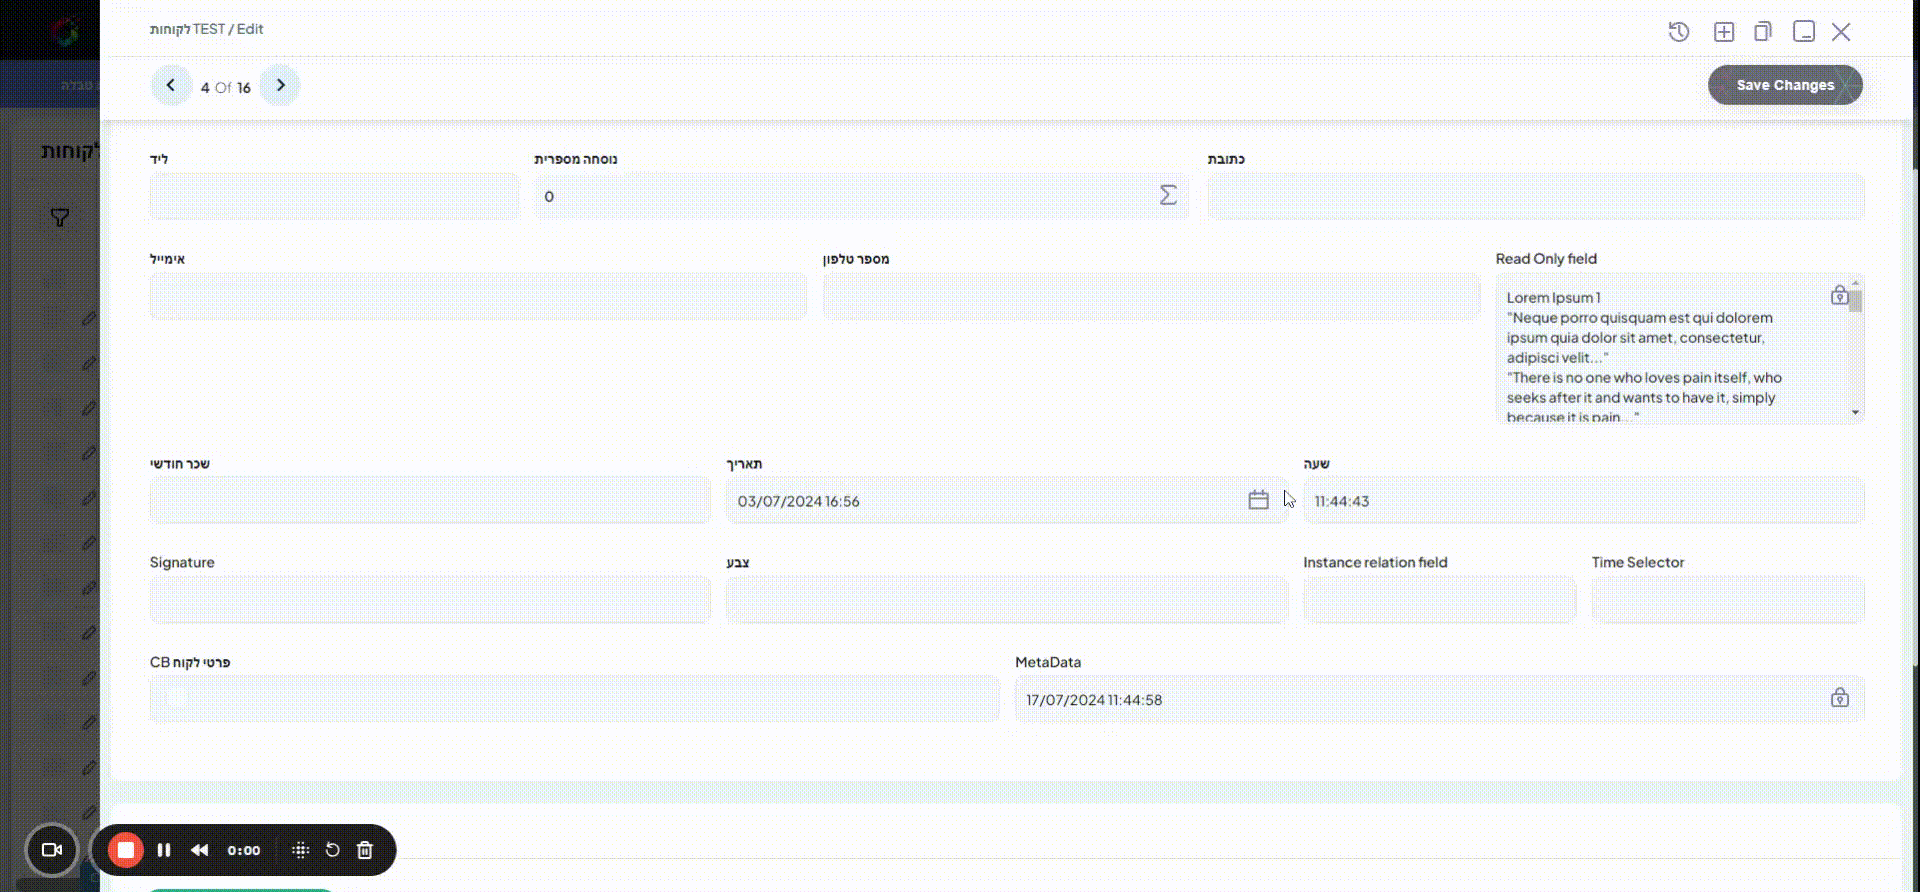This screenshot has height=892, width=1920.
Task: Open the calendar picker for תאריך
Action: (x=1258, y=500)
